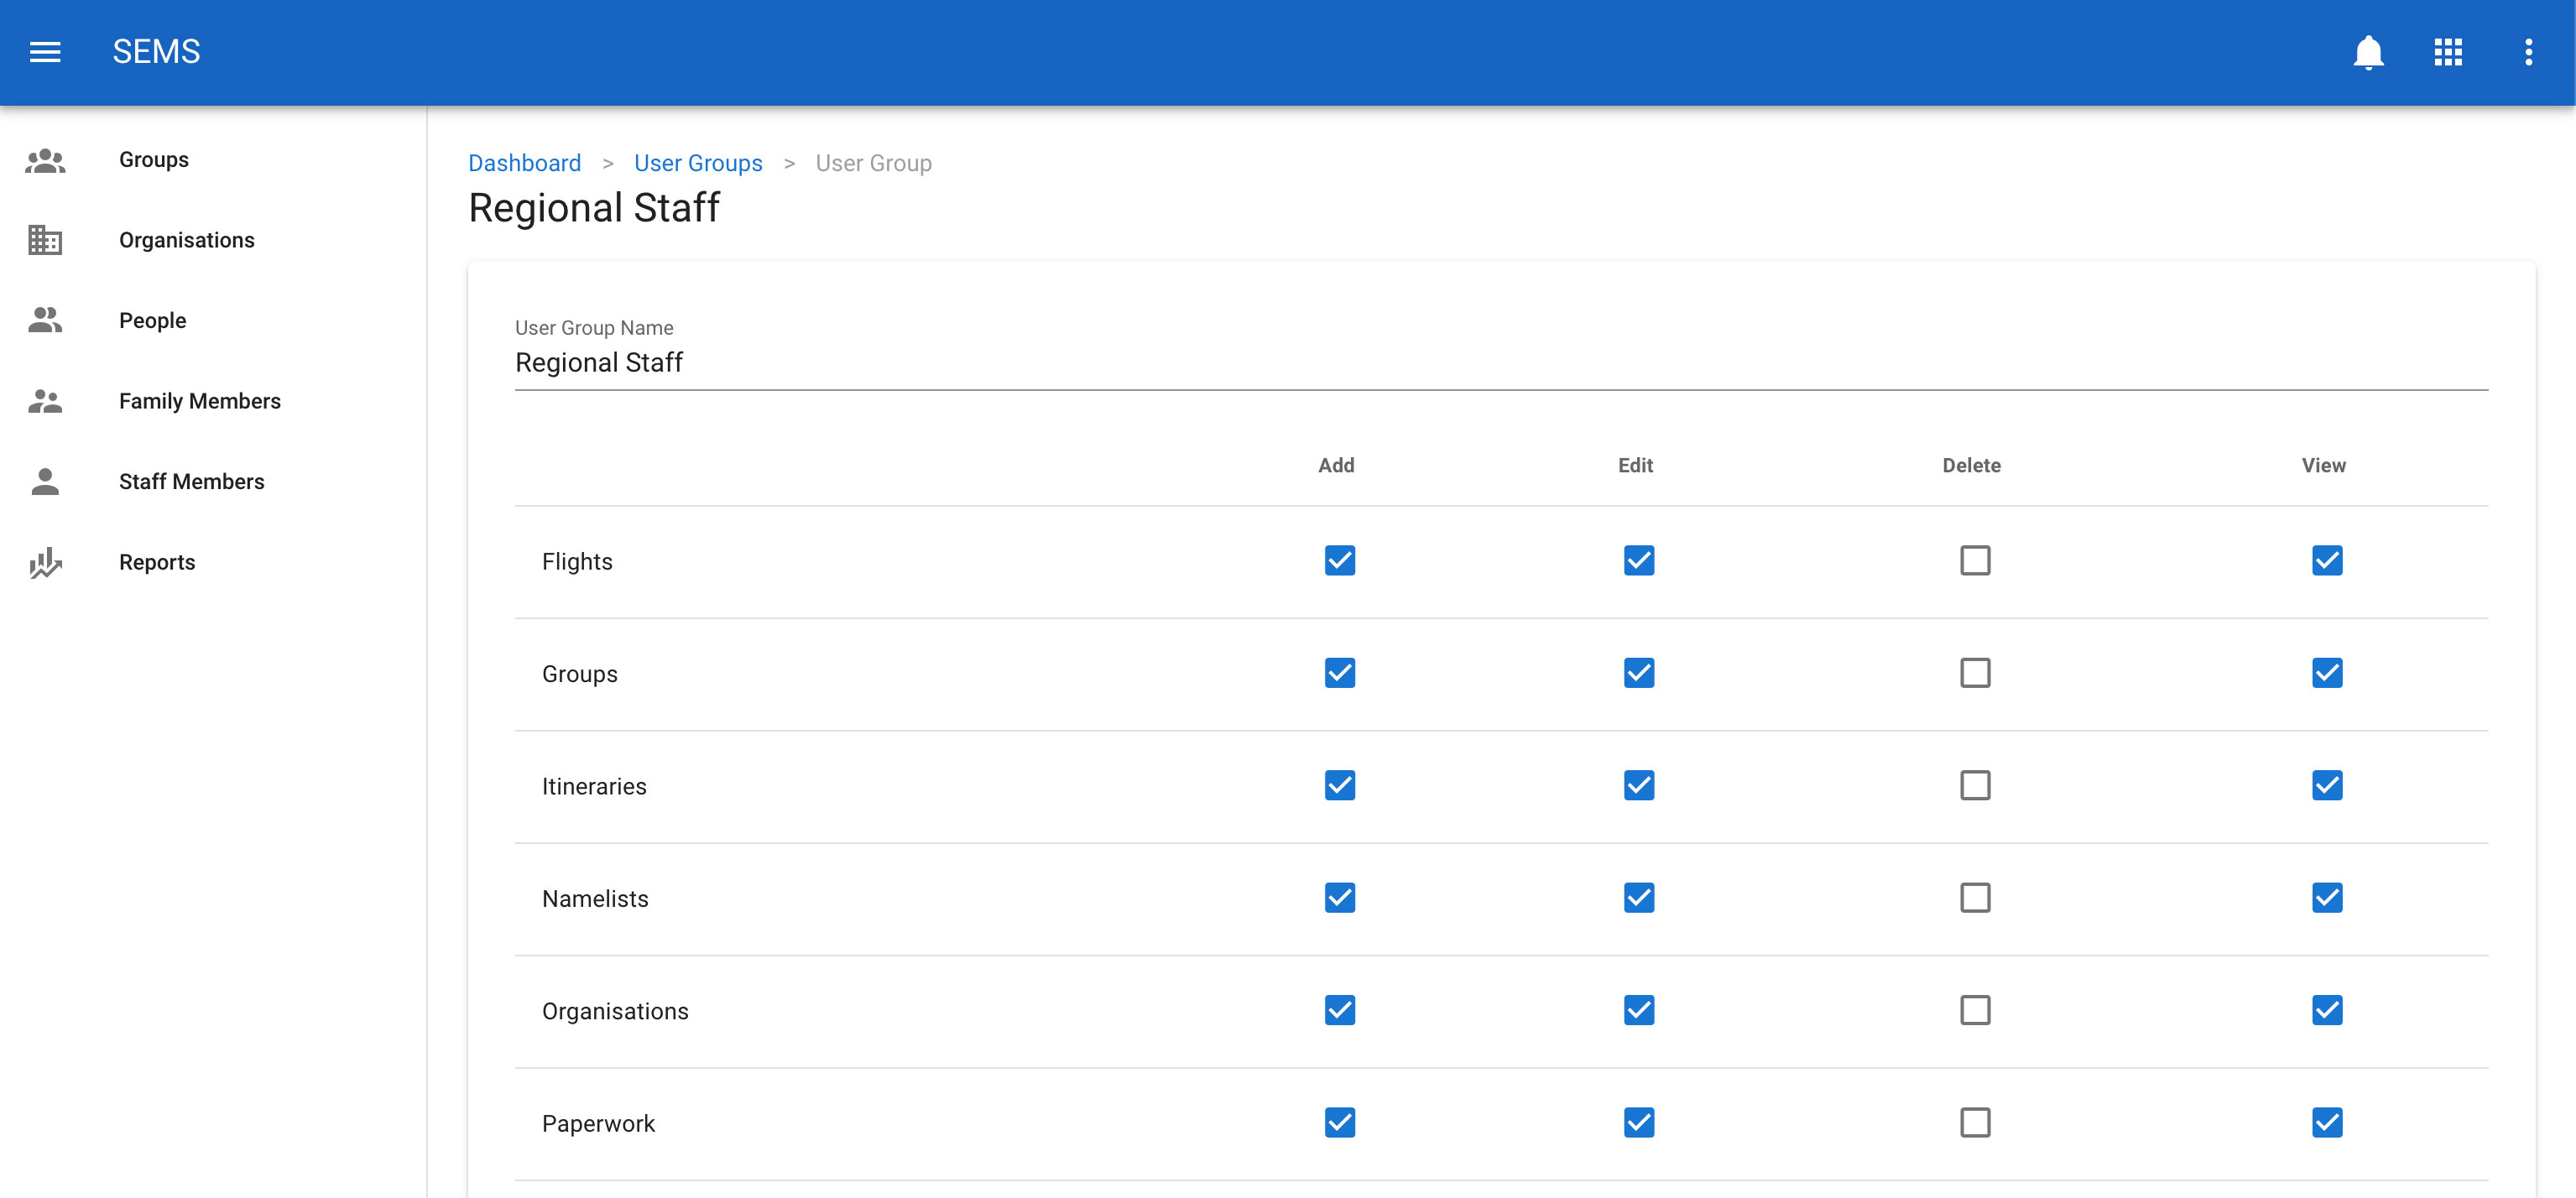The image size is (2576, 1198).
Task: Open People in the sidebar
Action: (x=152, y=320)
